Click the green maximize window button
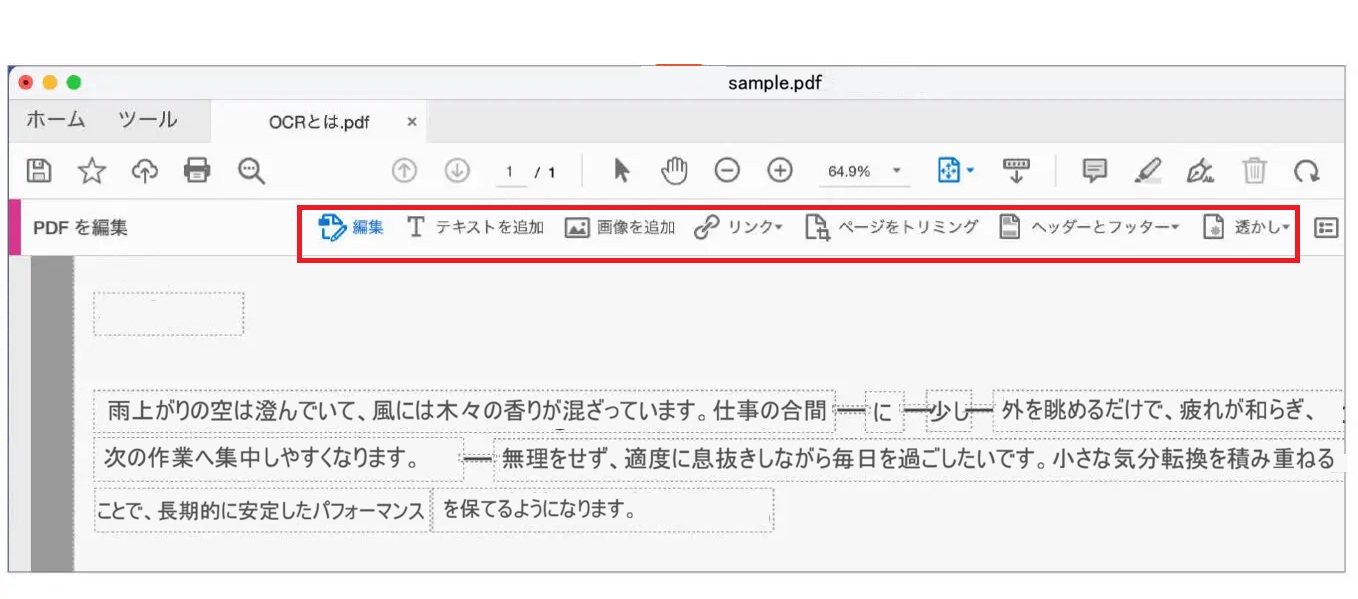Screen dimensions: 1358x599 click(73, 83)
